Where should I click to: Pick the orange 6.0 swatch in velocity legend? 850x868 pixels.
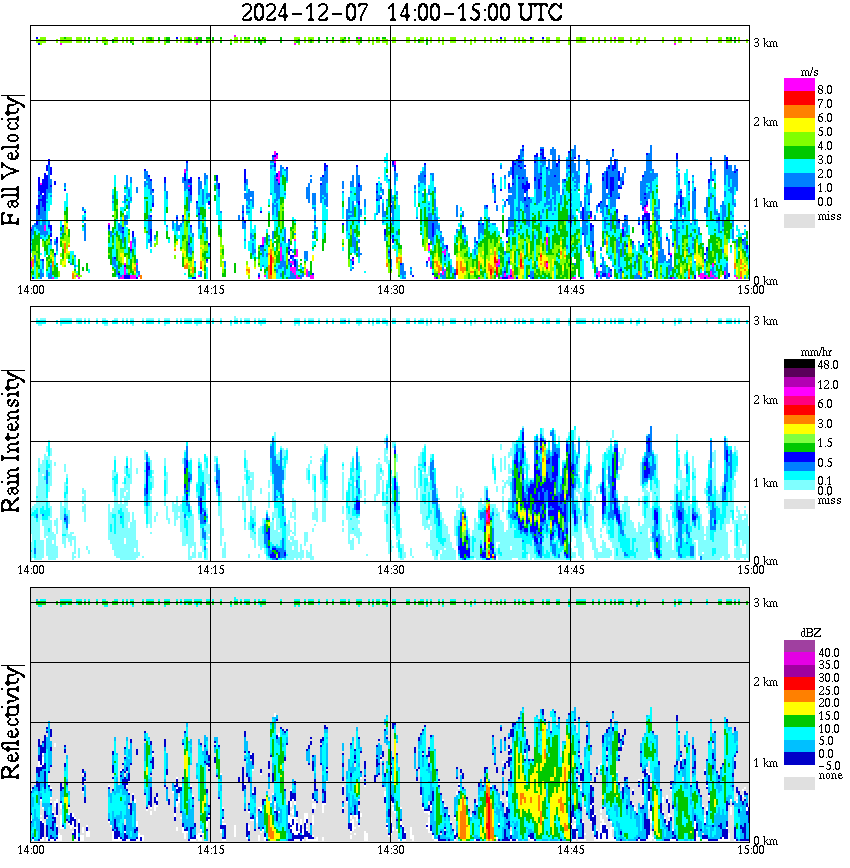pos(799,112)
